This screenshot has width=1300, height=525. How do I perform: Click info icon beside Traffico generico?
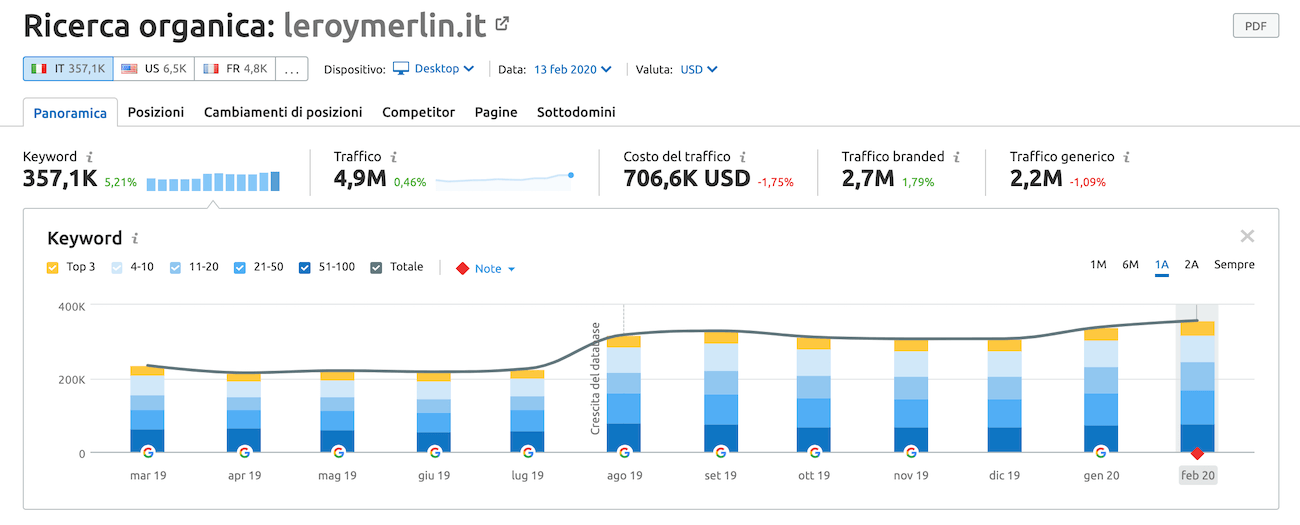1127,157
